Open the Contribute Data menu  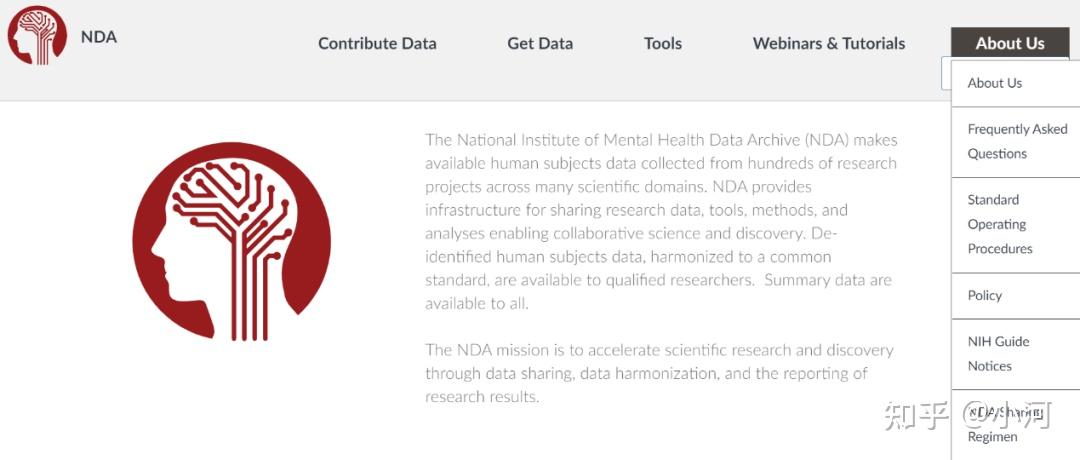(x=377, y=43)
